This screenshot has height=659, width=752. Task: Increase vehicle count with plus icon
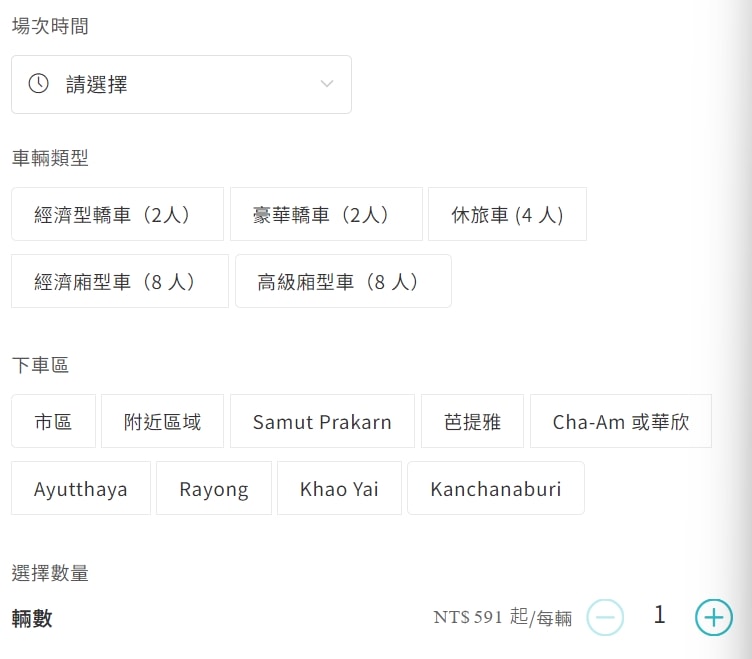(714, 617)
